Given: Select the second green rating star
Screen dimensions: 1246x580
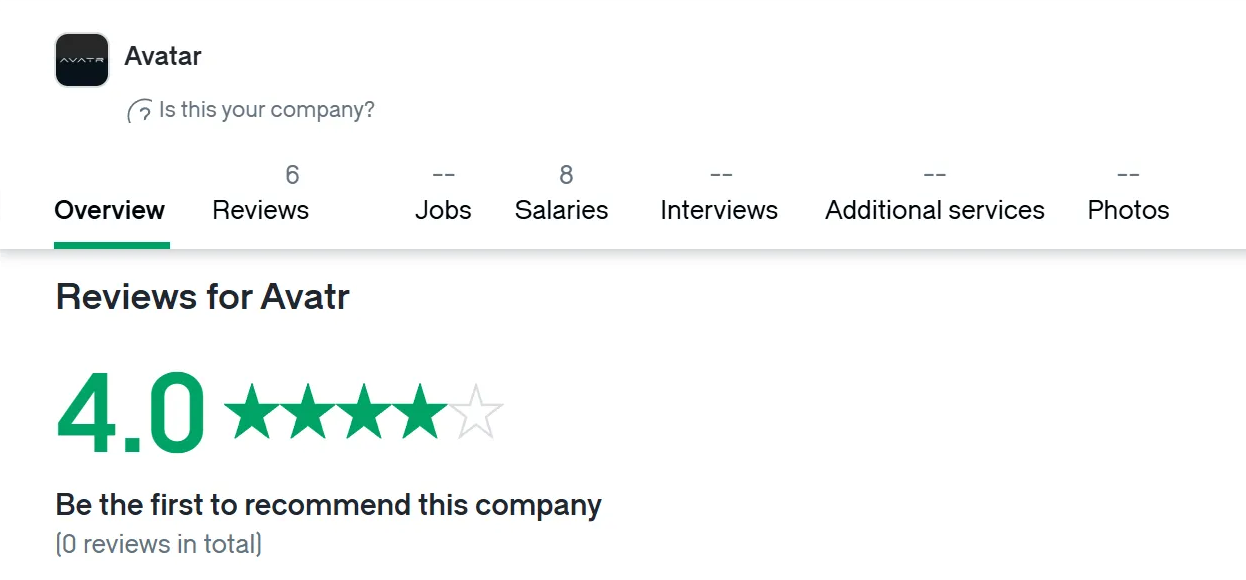Looking at the screenshot, I should pyautogui.click(x=306, y=411).
